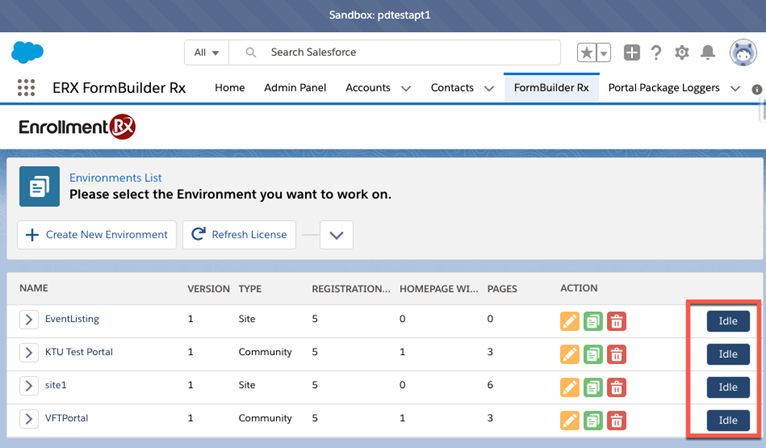Open the Setup gear icon

[682, 53]
